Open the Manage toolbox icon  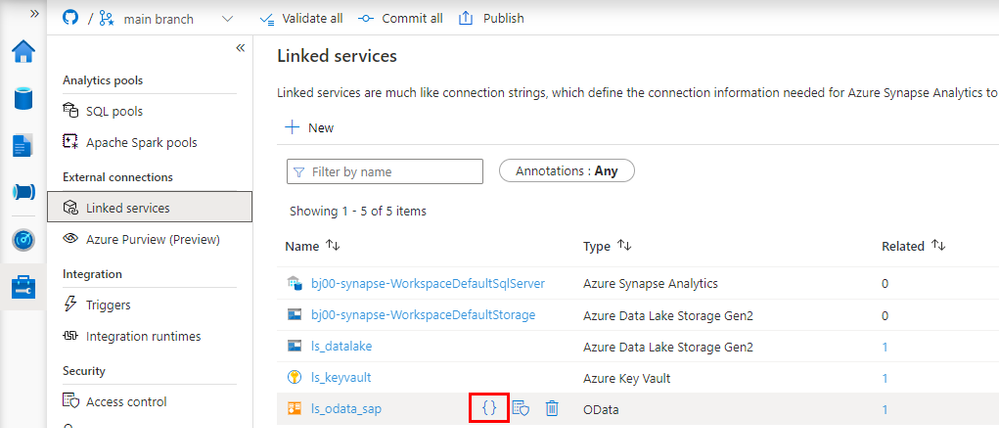[23, 287]
